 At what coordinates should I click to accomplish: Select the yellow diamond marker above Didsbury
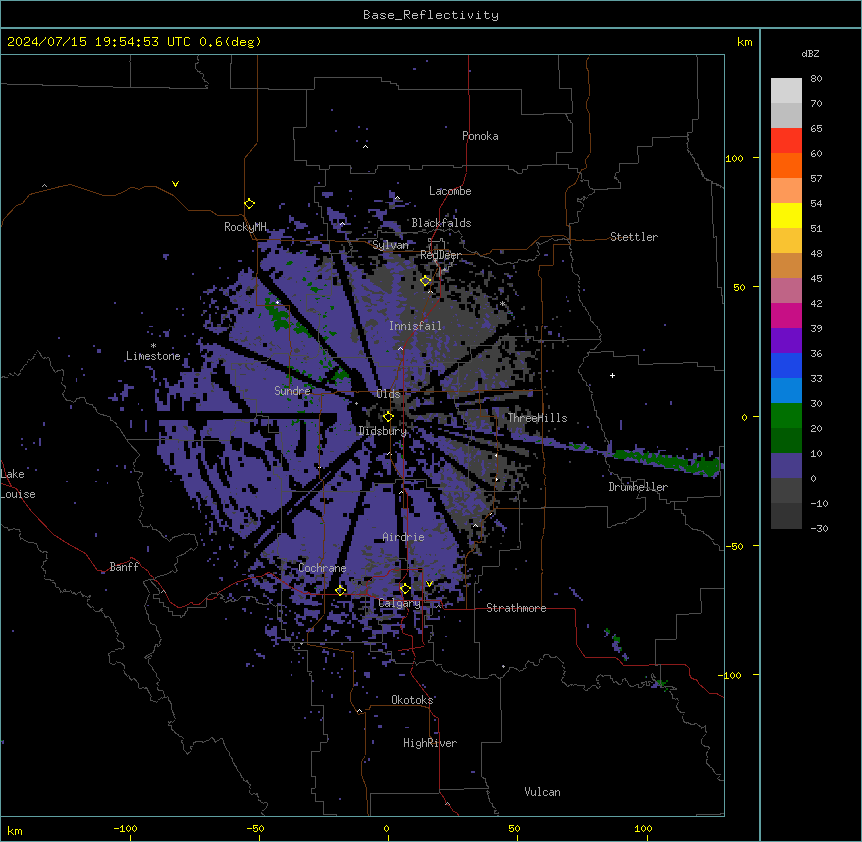coord(388,416)
